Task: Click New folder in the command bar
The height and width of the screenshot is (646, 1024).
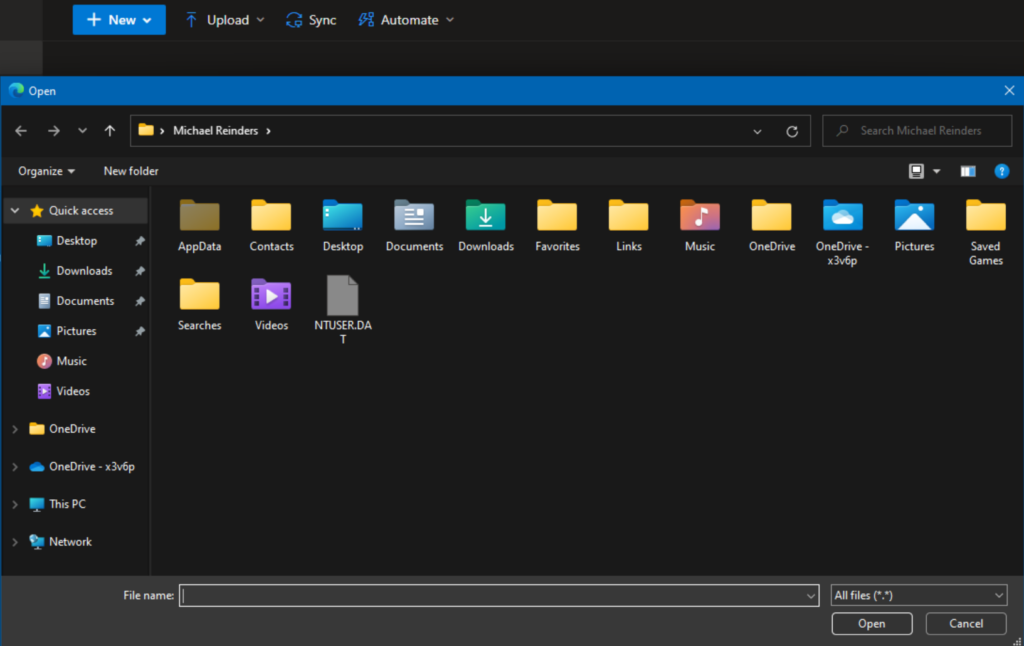Action: click(130, 171)
